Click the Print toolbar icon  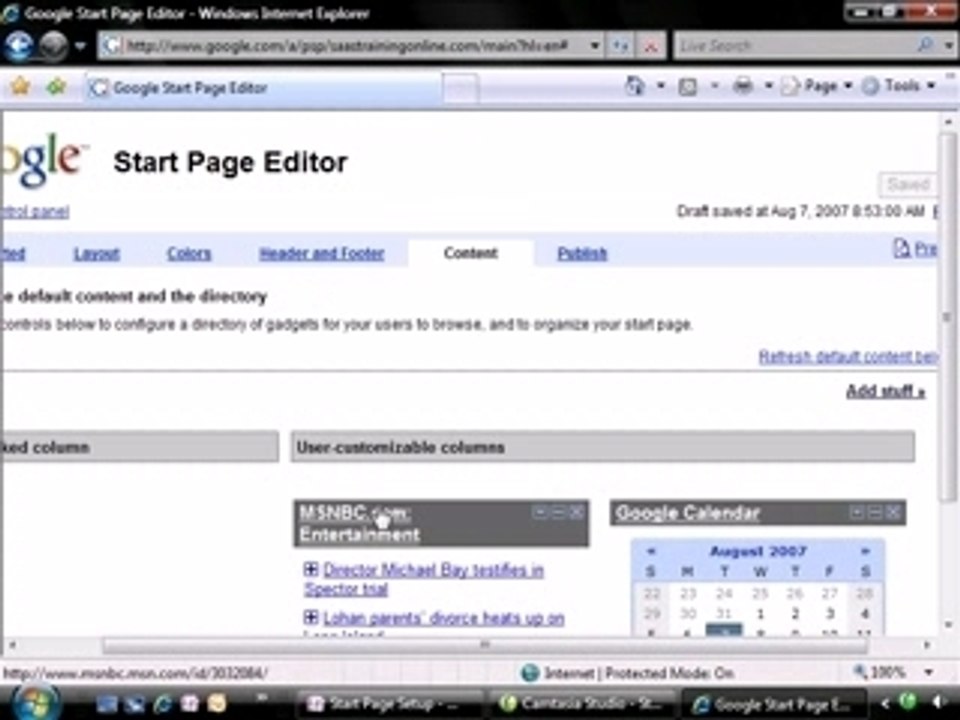click(743, 86)
